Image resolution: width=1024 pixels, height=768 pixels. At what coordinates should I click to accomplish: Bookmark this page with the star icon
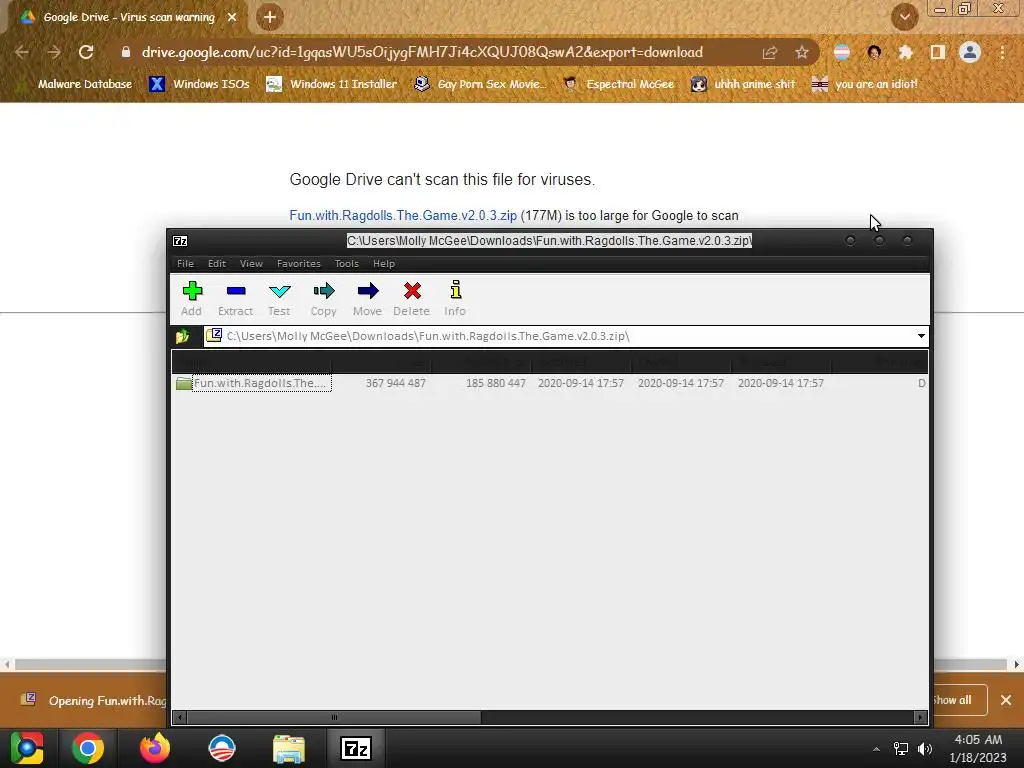[x=802, y=52]
